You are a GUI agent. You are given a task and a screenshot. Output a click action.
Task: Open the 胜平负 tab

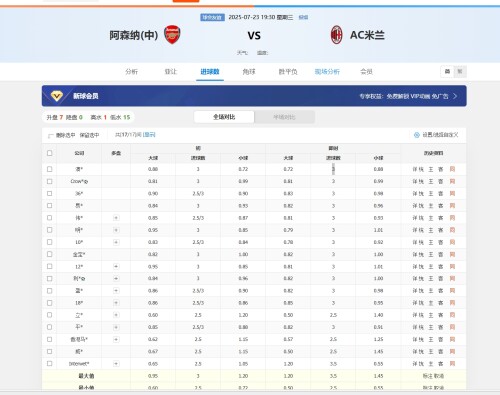(x=288, y=71)
